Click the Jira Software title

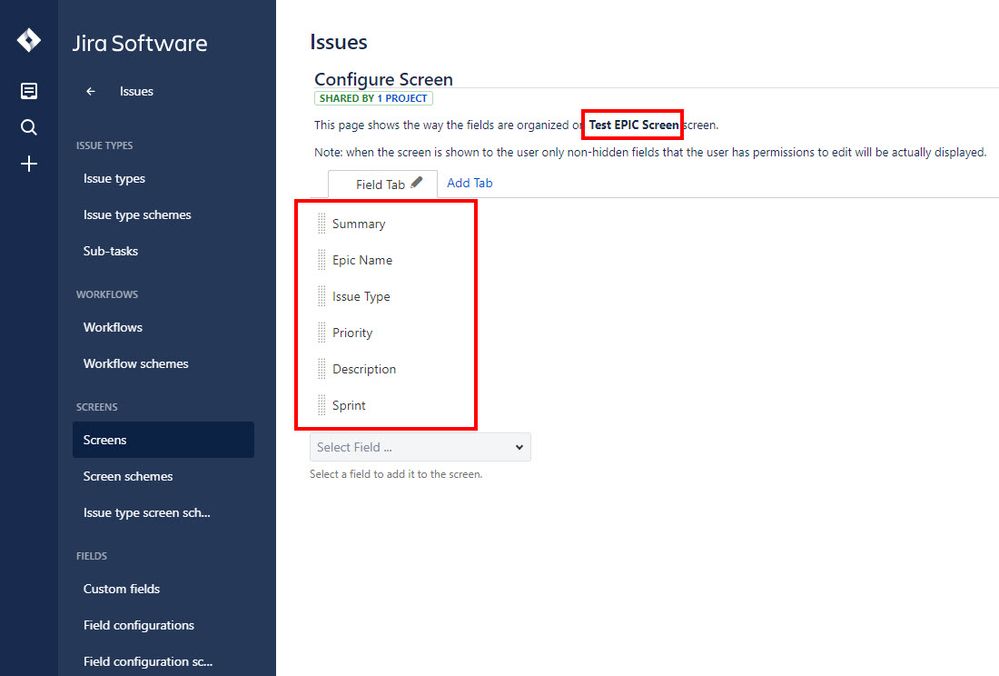140,43
